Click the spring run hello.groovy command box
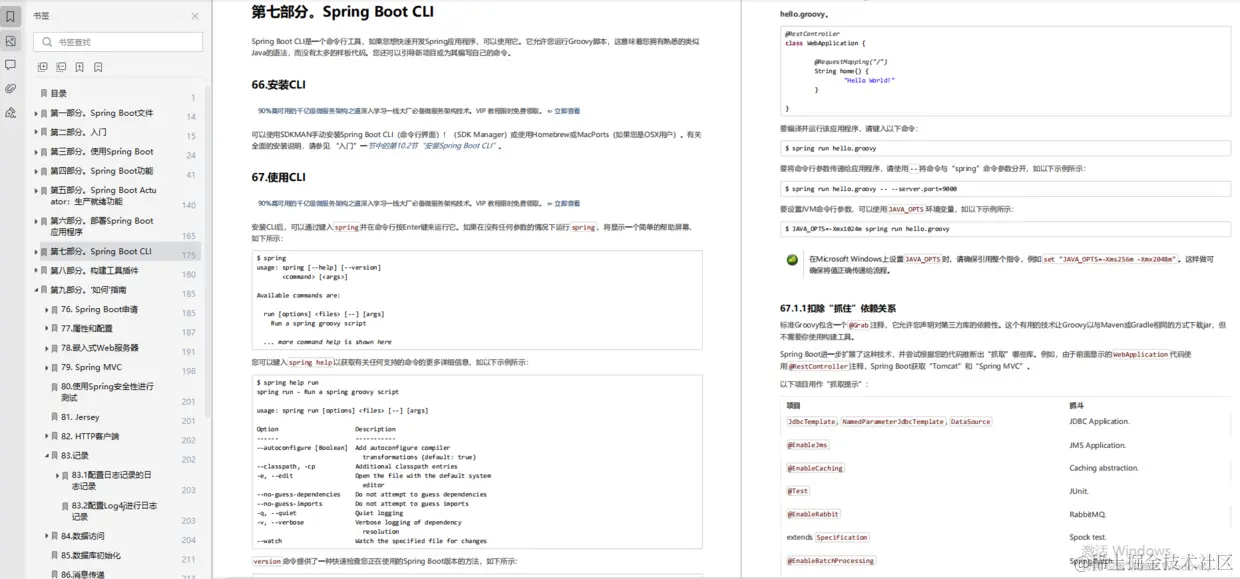1240x579 pixels. [x=1005, y=148]
